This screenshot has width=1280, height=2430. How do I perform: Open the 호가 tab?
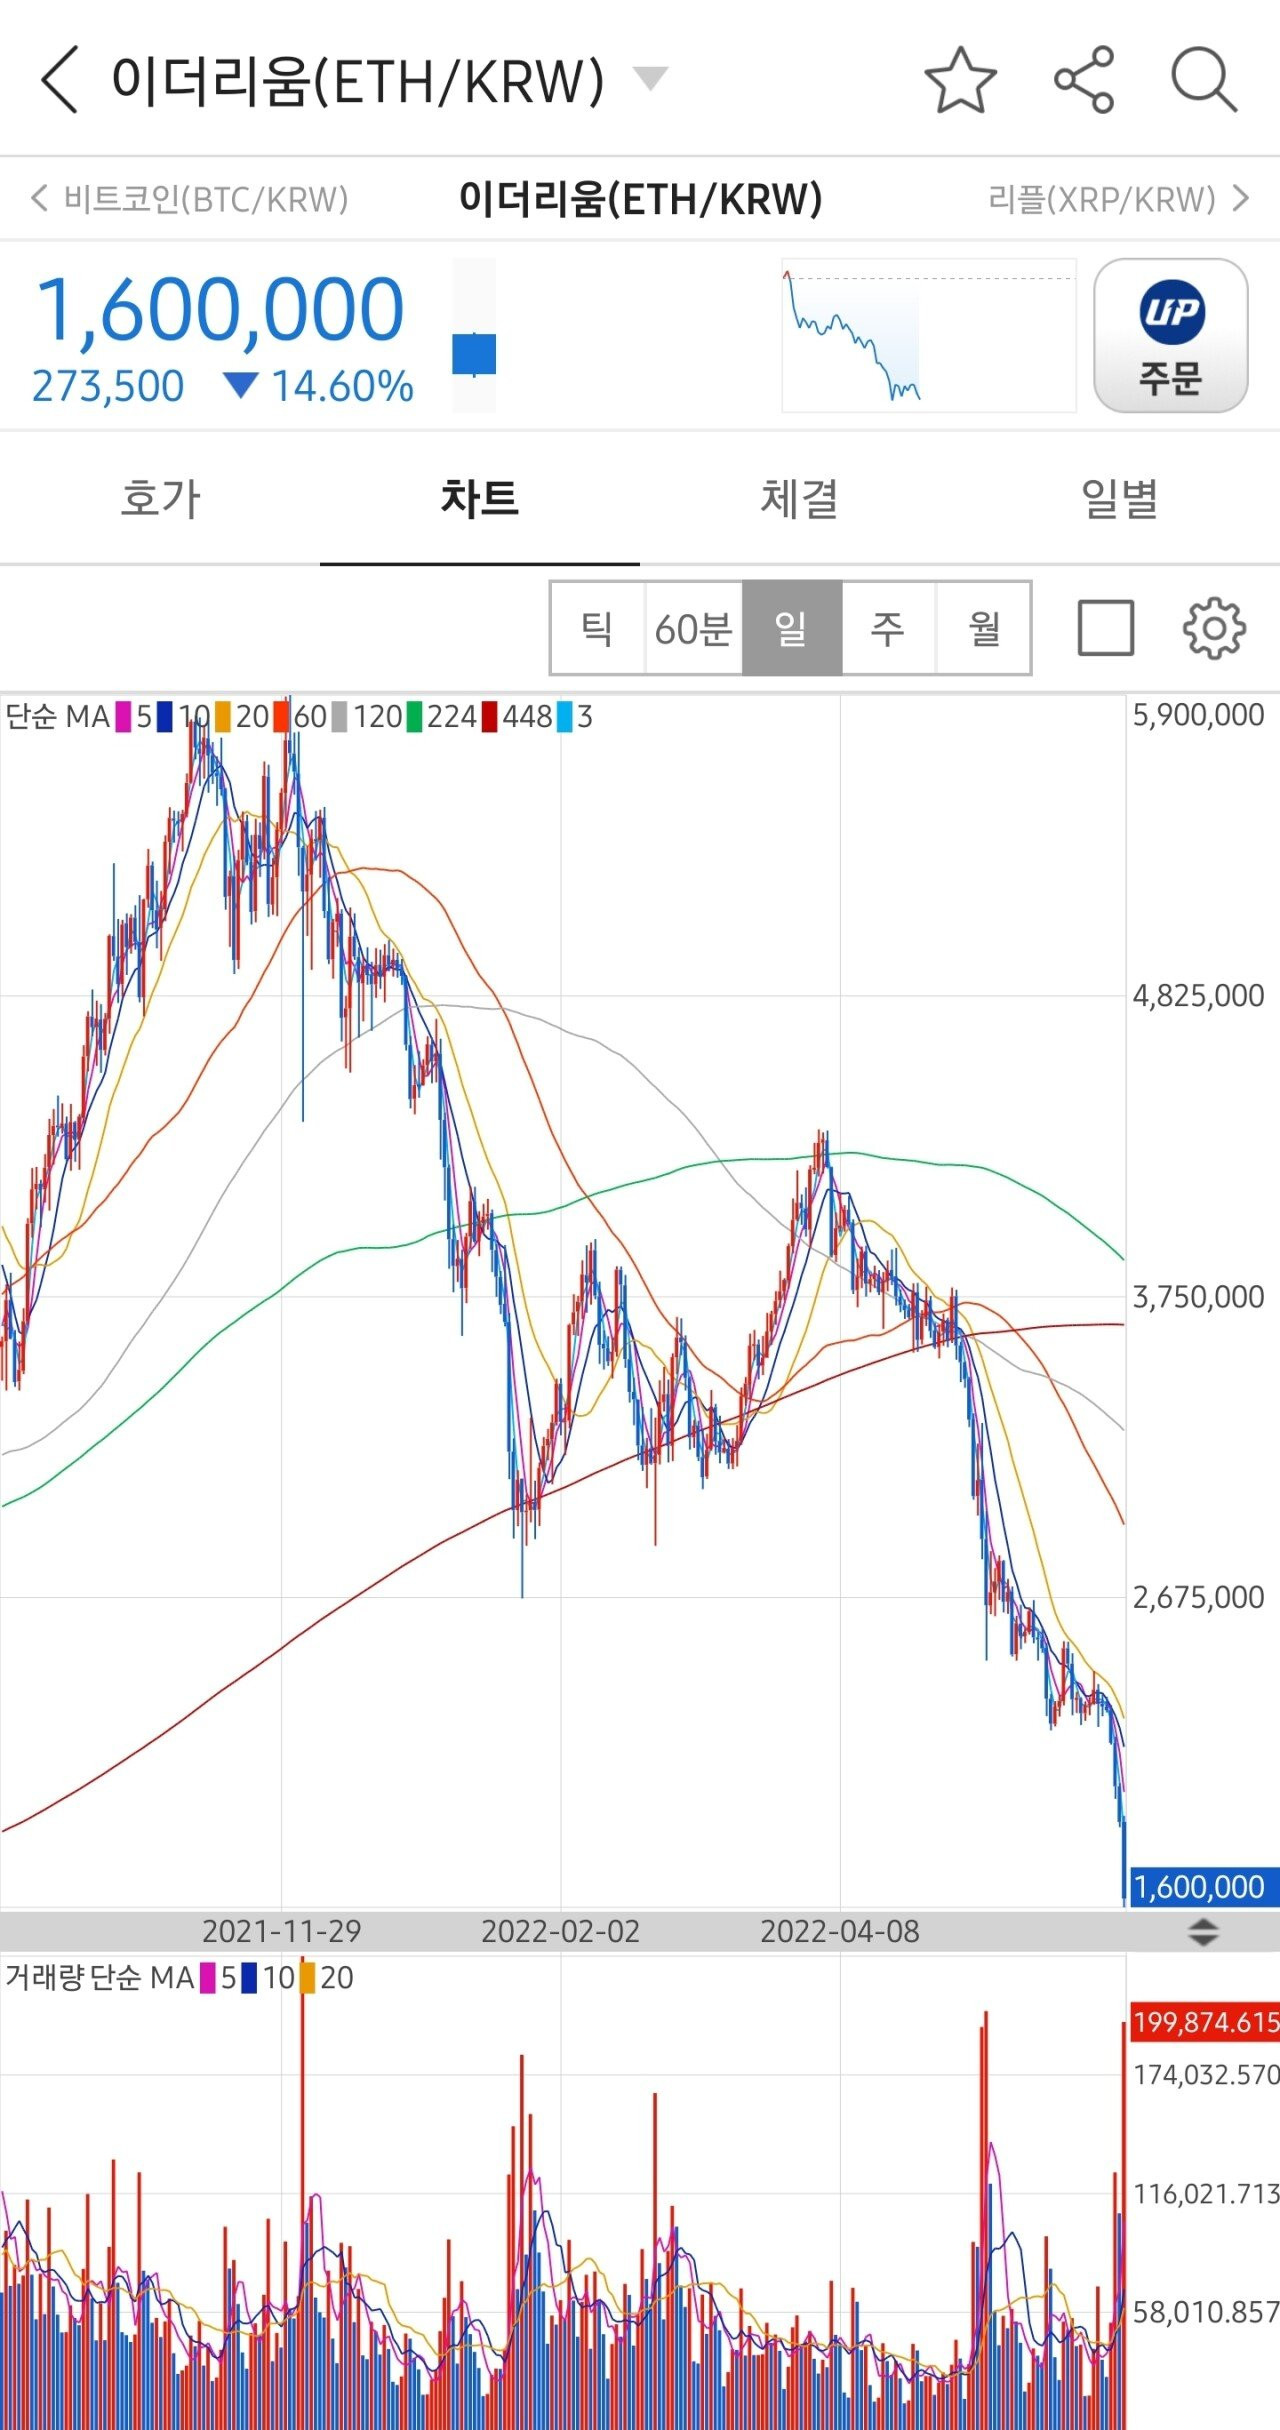[160, 498]
